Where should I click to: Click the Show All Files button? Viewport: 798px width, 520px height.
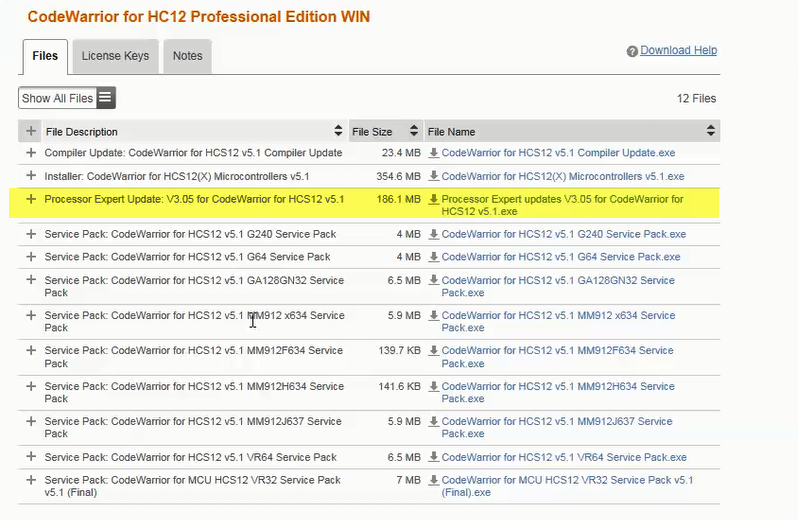(57, 98)
